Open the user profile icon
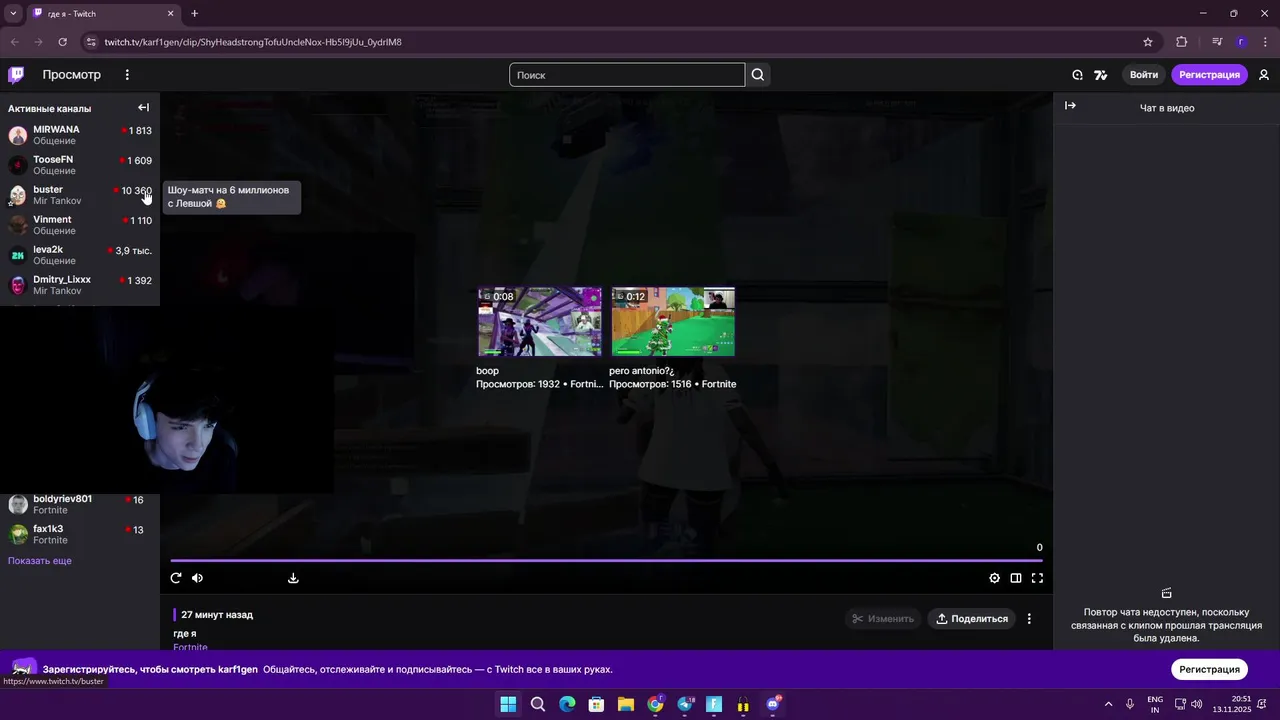The width and height of the screenshot is (1280, 720). tap(1264, 75)
